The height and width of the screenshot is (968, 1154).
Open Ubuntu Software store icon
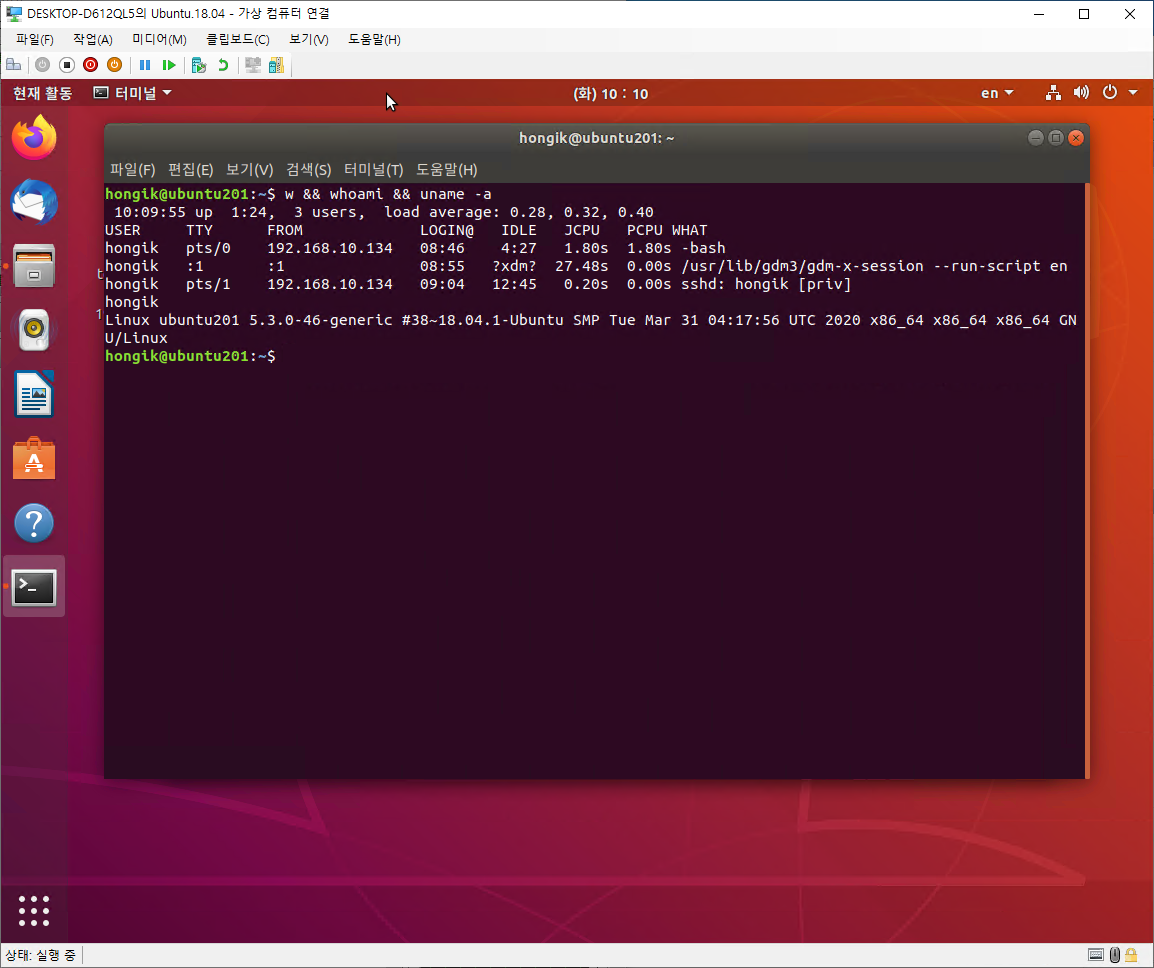pos(34,459)
